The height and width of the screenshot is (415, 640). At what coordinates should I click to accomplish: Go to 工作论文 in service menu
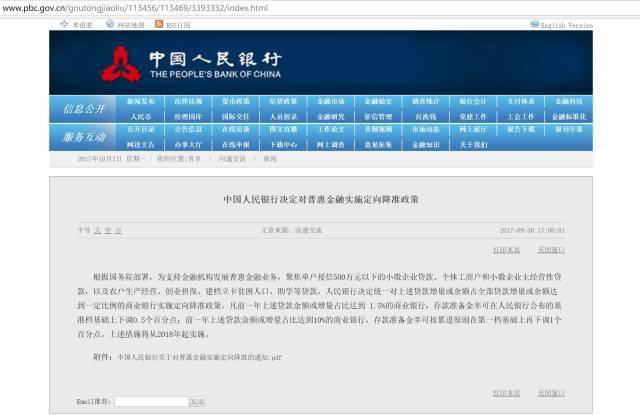click(331, 129)
